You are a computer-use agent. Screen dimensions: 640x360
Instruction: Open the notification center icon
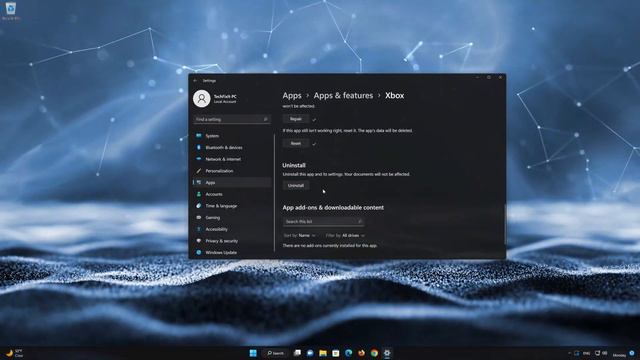(632, 353)
